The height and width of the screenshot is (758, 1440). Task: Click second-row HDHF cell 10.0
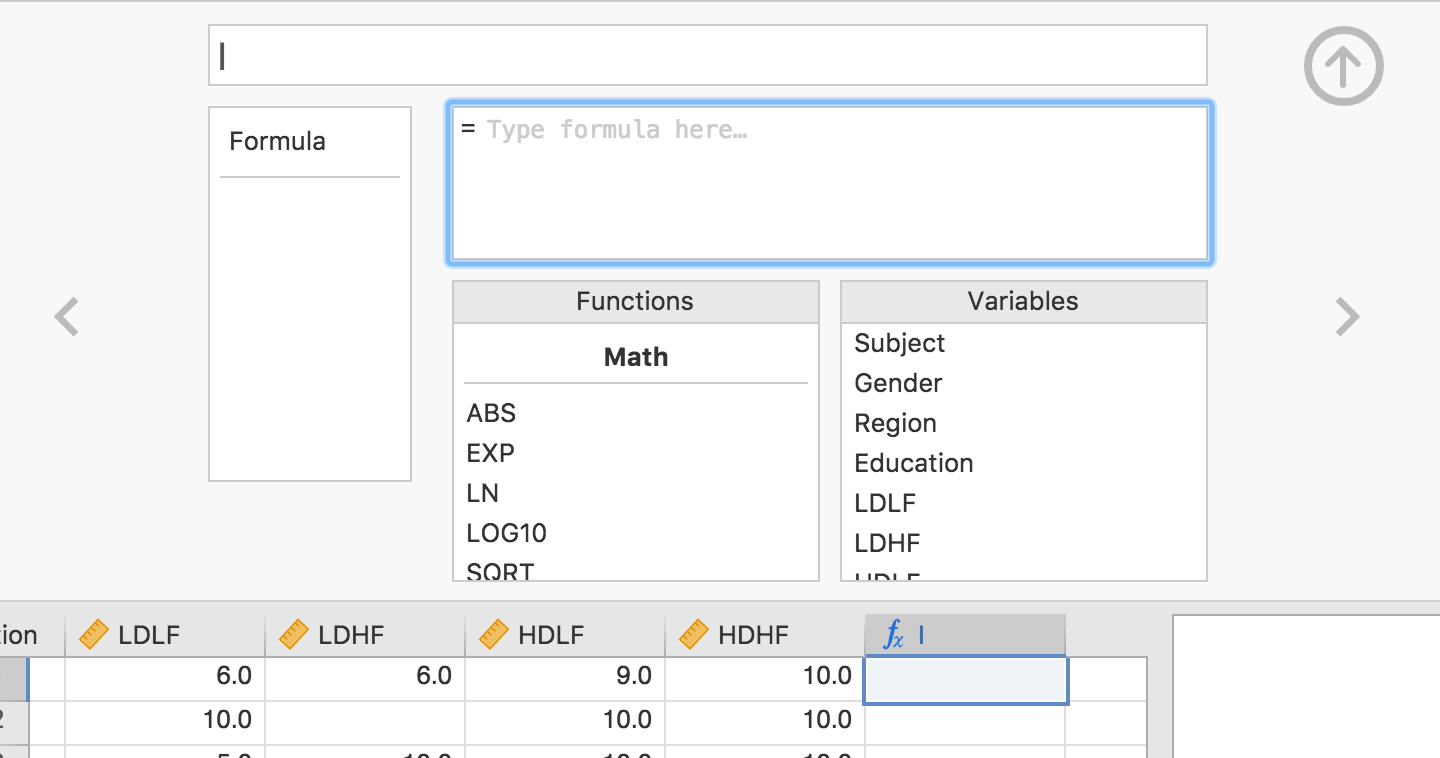click(765, 722)
